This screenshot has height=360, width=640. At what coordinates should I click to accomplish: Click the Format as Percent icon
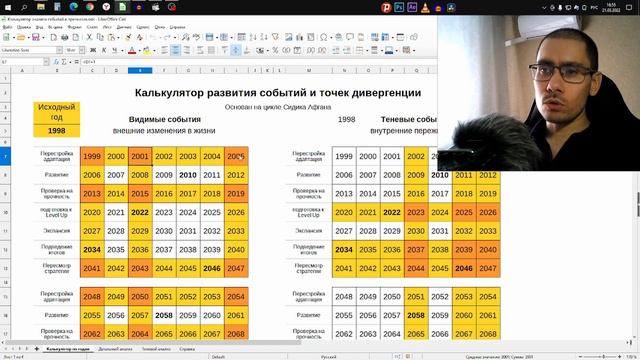(x=275, y=50)
